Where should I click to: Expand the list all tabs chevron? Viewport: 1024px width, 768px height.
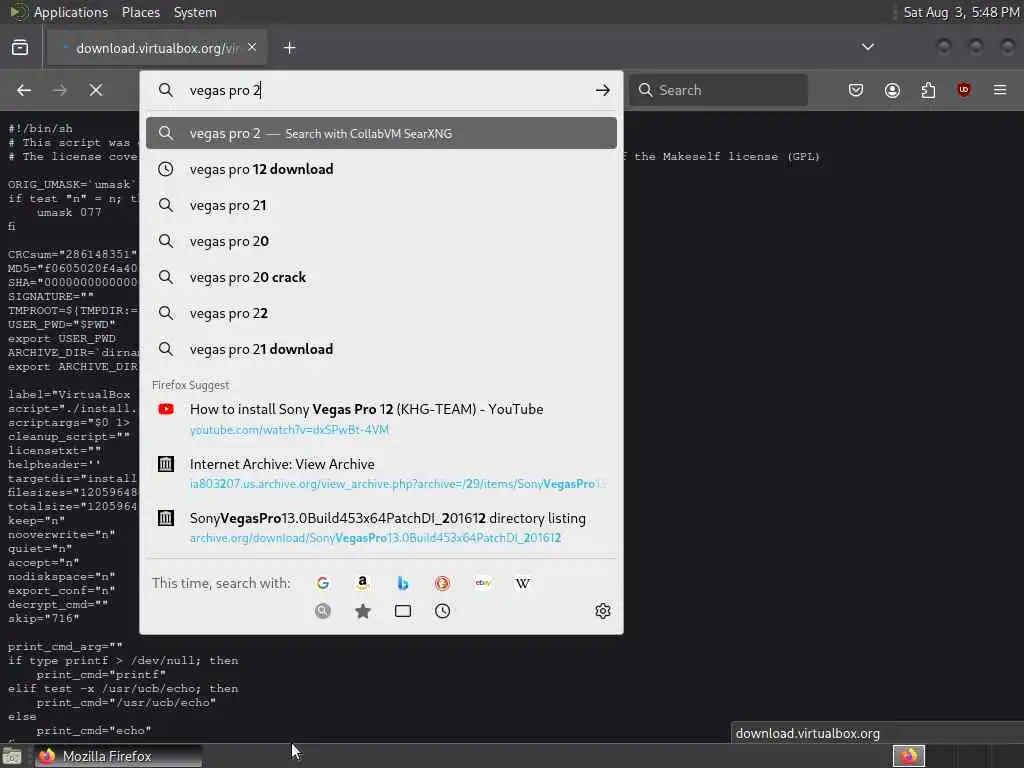point(868,47)
